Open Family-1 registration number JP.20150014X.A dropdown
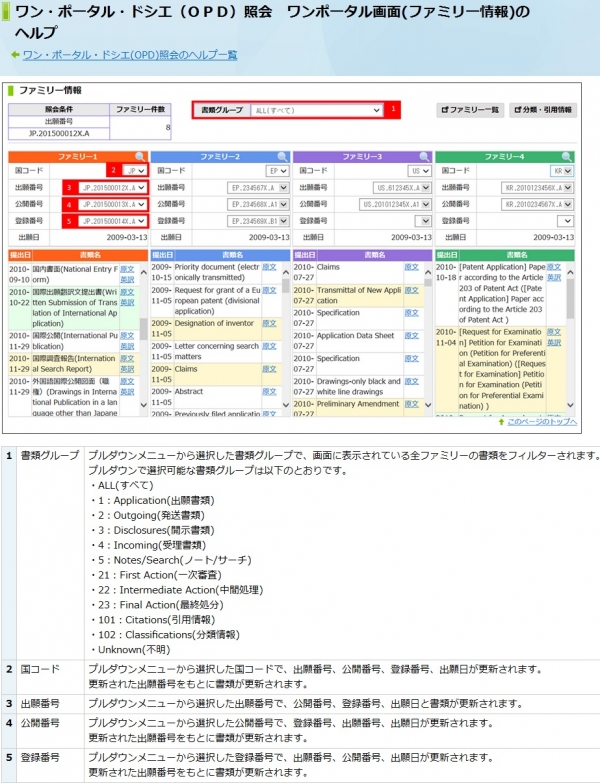 113,221
